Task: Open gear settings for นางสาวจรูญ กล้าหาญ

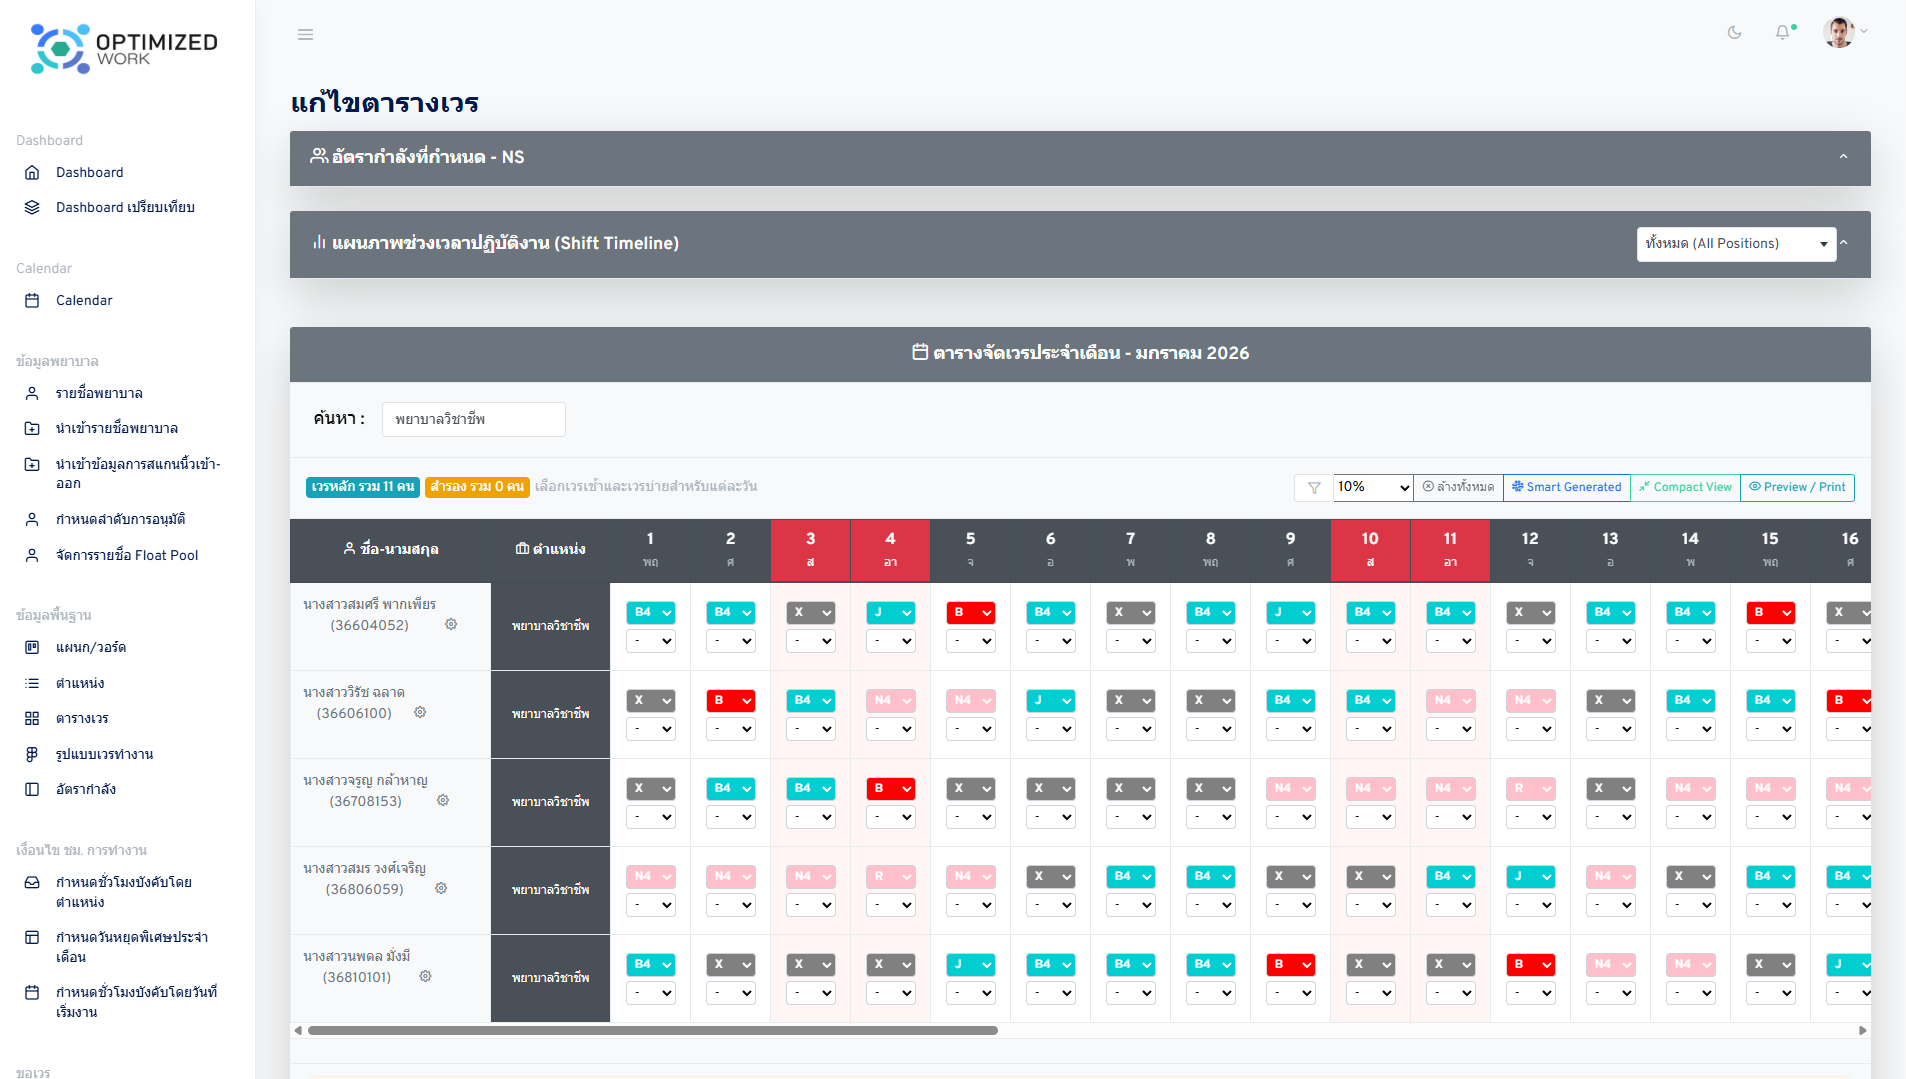Action: [x=443, y=801]
